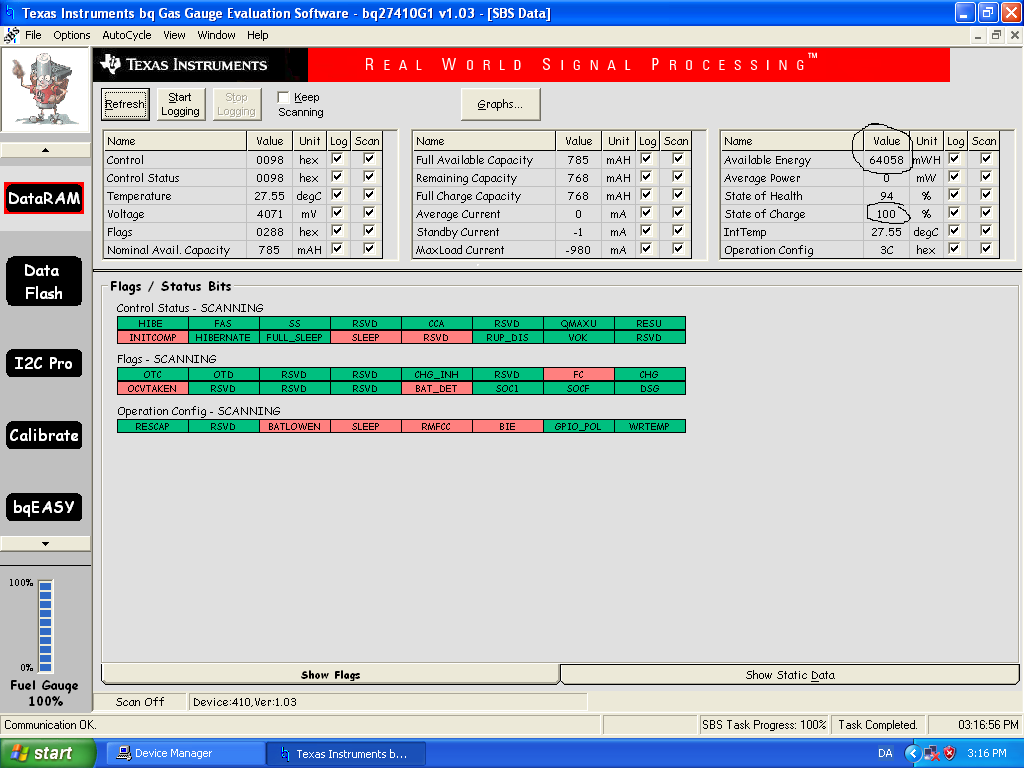The image size is (1024, 768).
Task: Toggle Log checkbox for Average Current row
Action: (646, 213)
